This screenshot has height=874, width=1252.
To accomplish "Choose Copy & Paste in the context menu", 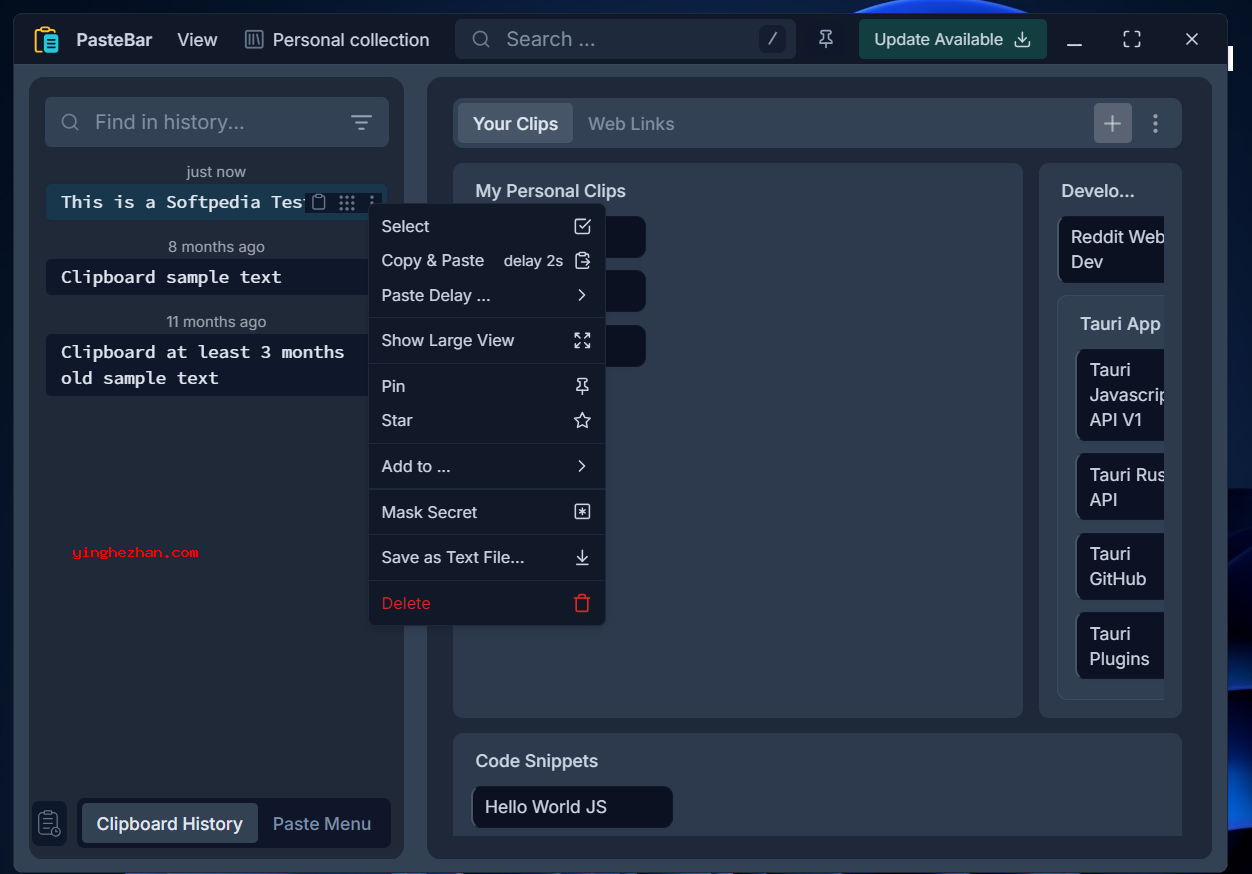I will click(x=487, y=261).
